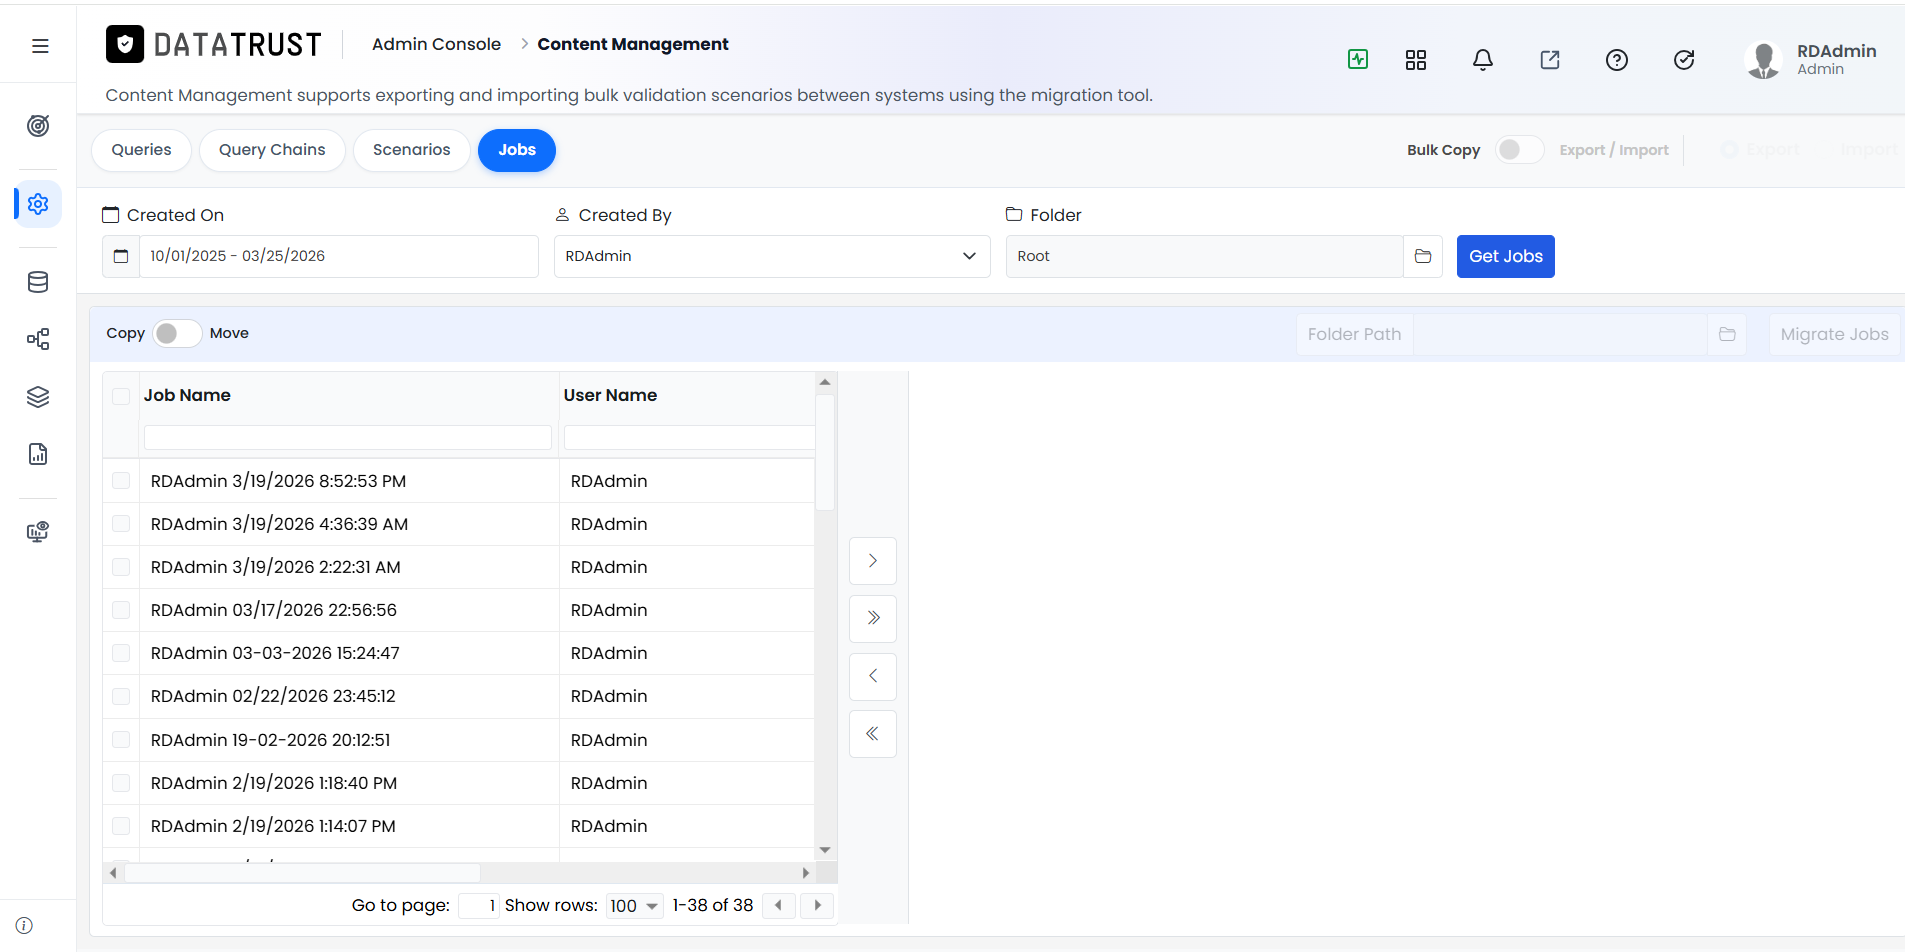Image resolution: width=1905 pixels, height=952 pixels.
Task: Open the RDAdmin user avatar
Action: click(x=1763, y=60)
